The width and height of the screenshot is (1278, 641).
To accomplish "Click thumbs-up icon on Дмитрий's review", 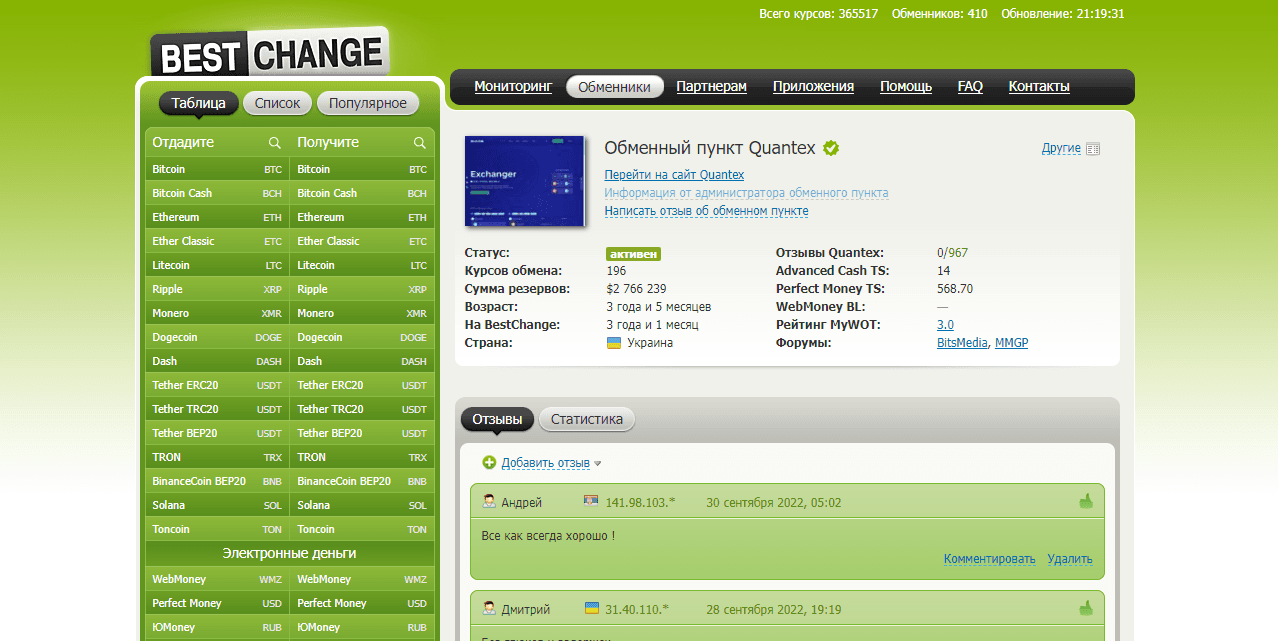I will tap(1086, 608).
